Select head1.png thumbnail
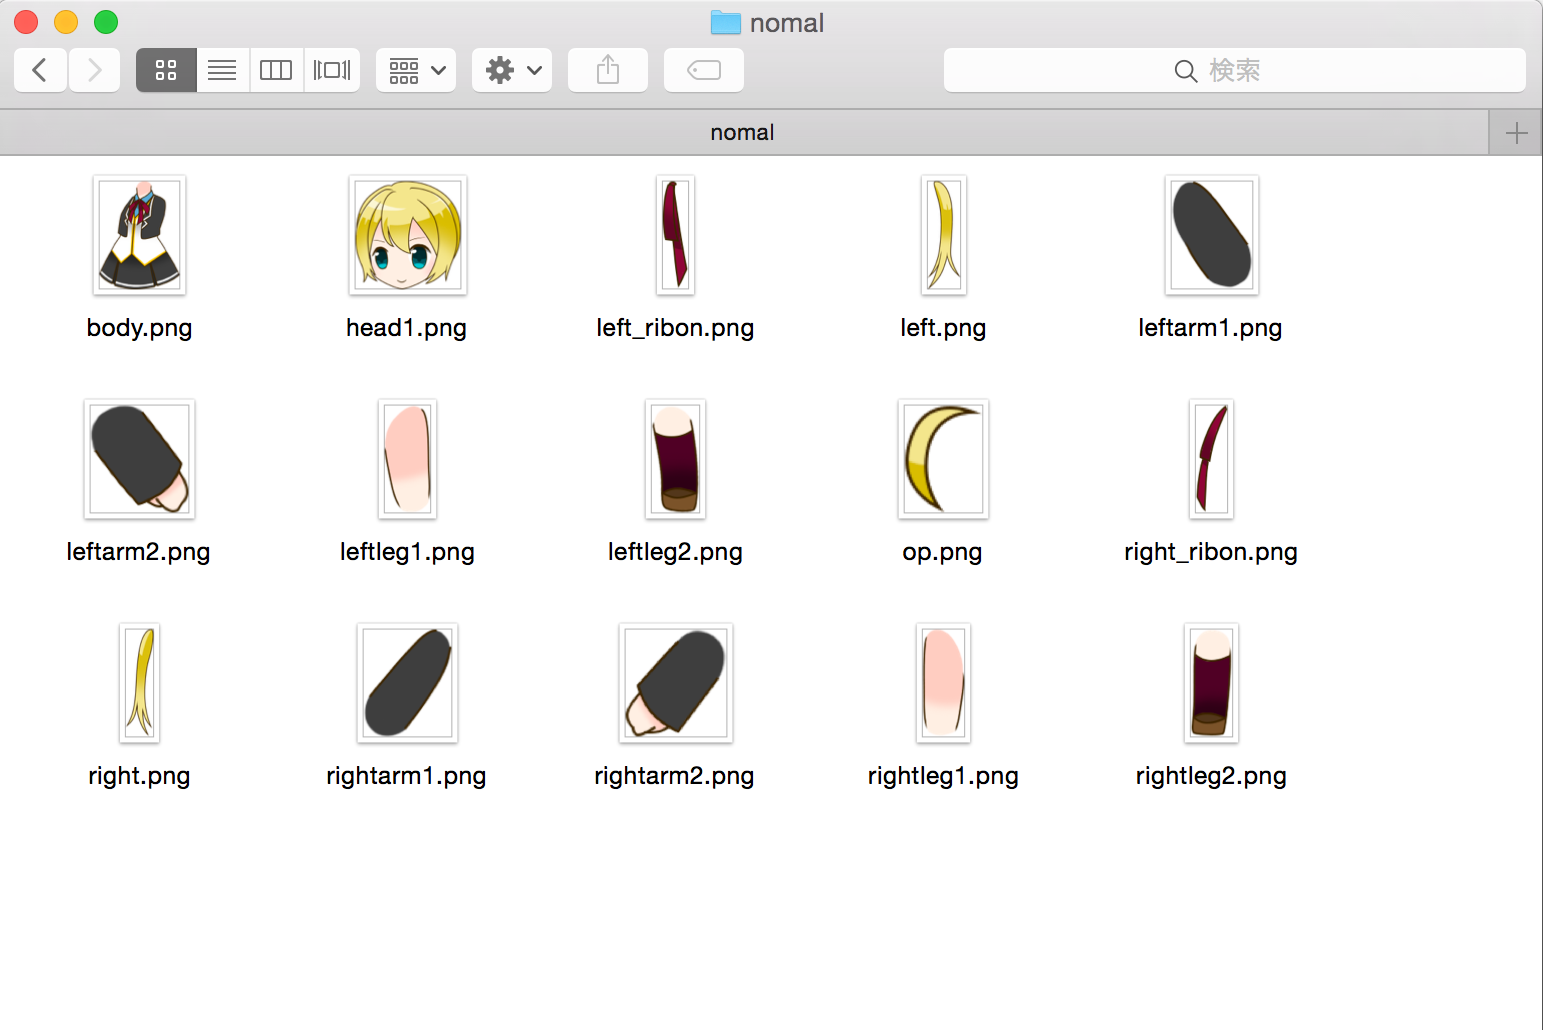This screenshot has width=1543, height=1030. pos(408,235)
